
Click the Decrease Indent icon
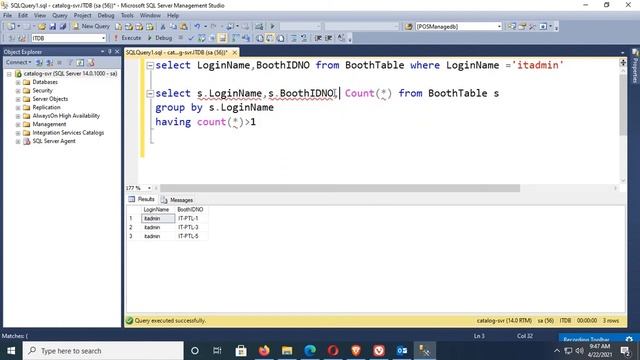pyautogui.click(x=318, y=38)
